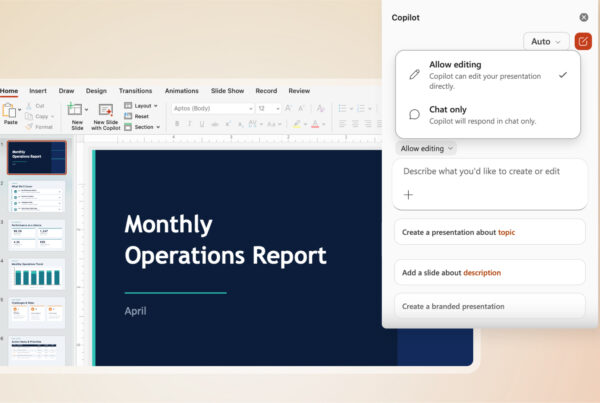Open the Transitions ribbon tab

tap(135, 91)
